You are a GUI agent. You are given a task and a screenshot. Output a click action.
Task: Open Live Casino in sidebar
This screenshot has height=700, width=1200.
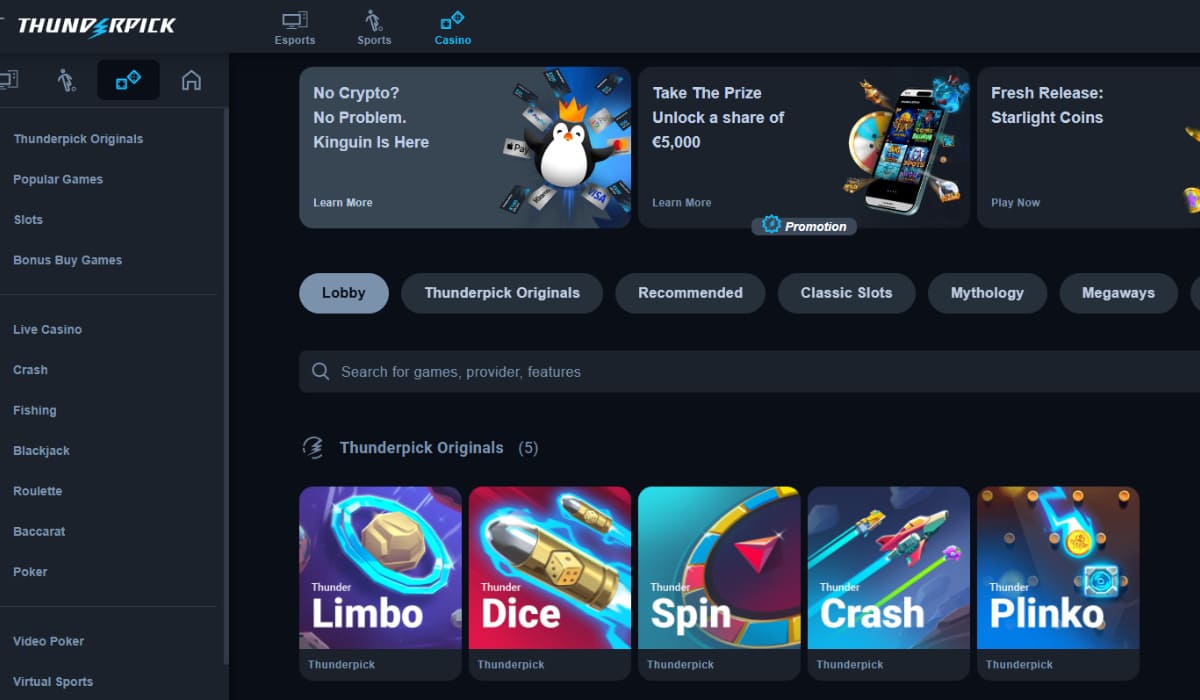point(47,329)
